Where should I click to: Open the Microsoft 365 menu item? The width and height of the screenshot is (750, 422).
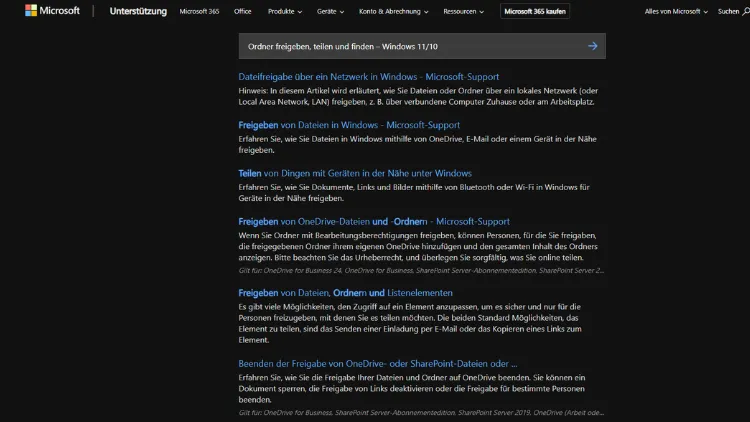click(x=199, y=11)
